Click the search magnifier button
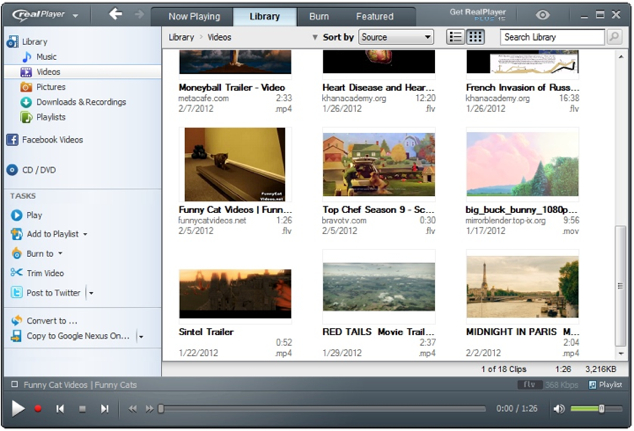The width and height of the screenshot is (634, 431). tap(614, 37)
